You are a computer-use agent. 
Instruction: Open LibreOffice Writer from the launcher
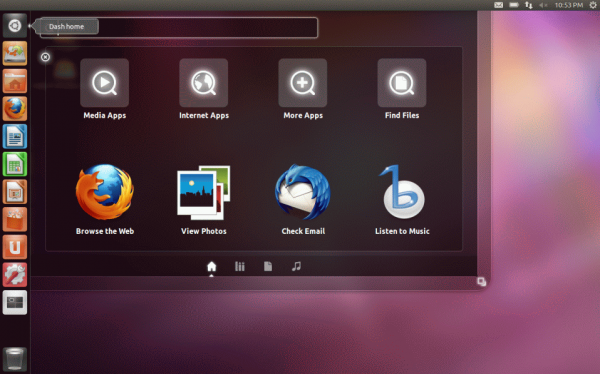(15, 136)
